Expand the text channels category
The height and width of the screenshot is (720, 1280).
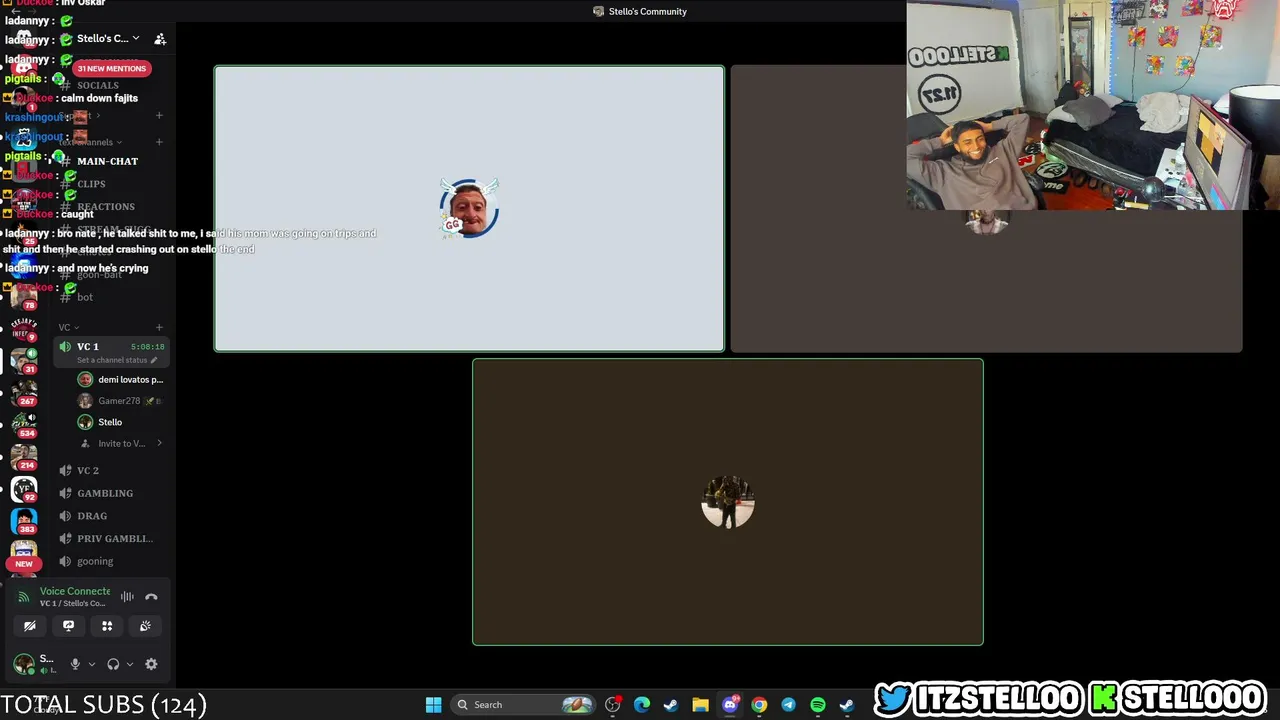(90, 142)
